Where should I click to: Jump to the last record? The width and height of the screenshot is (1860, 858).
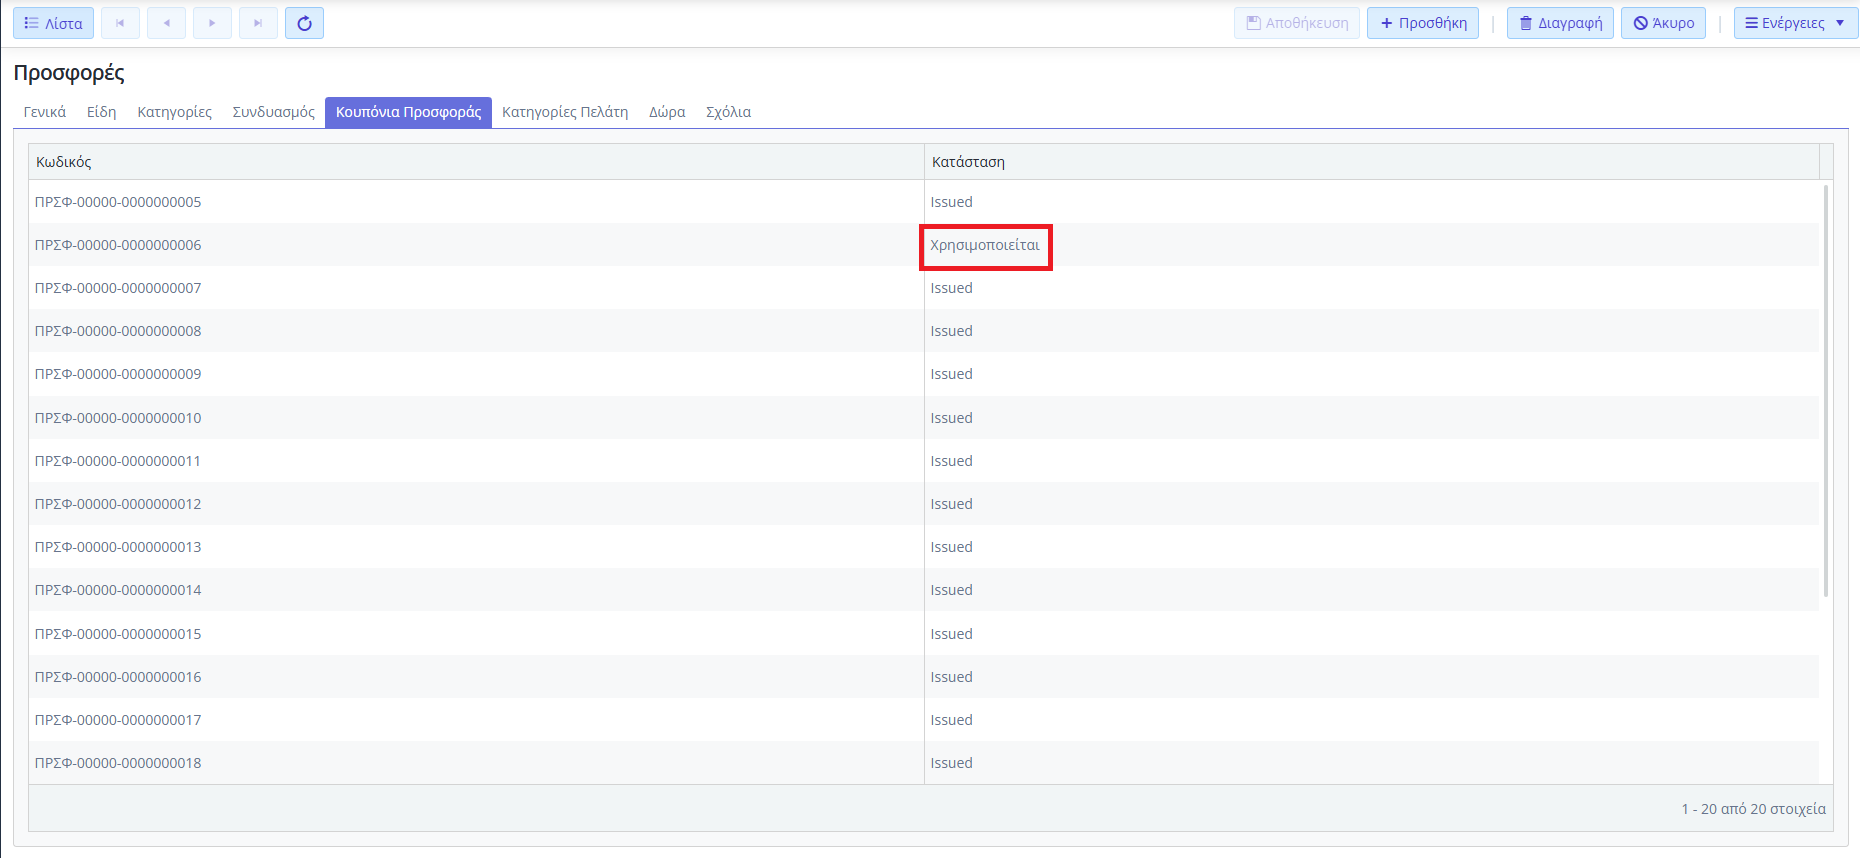pos(258,23)
